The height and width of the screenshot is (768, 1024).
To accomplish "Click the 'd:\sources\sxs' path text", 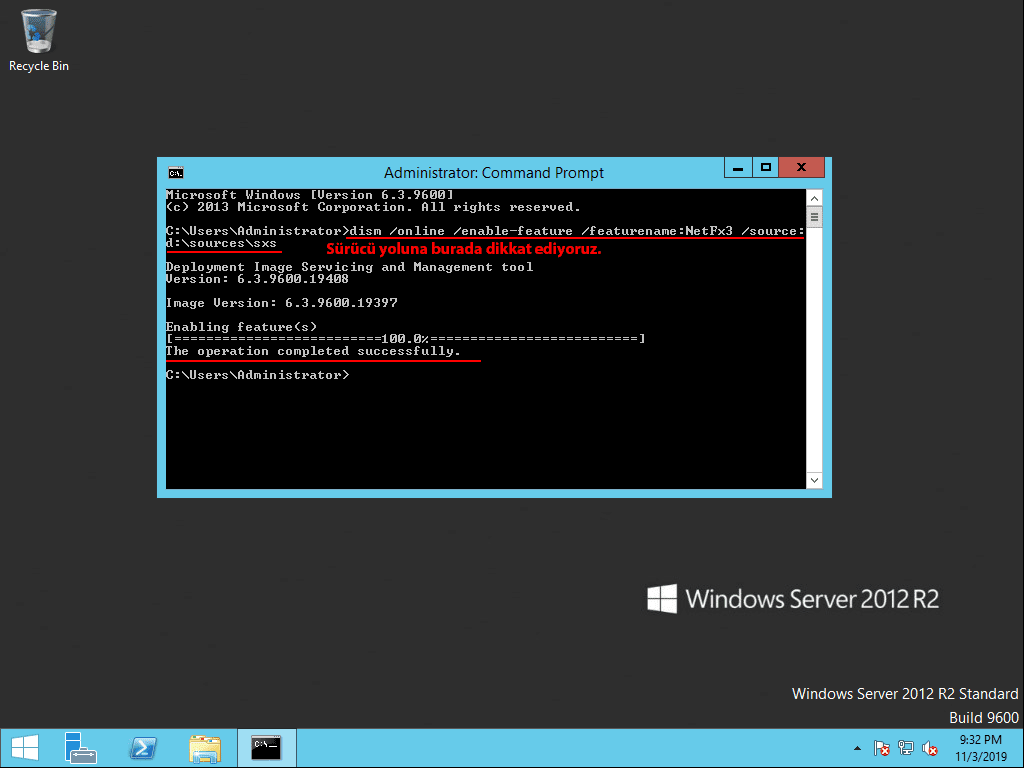I will coord(221,243).
